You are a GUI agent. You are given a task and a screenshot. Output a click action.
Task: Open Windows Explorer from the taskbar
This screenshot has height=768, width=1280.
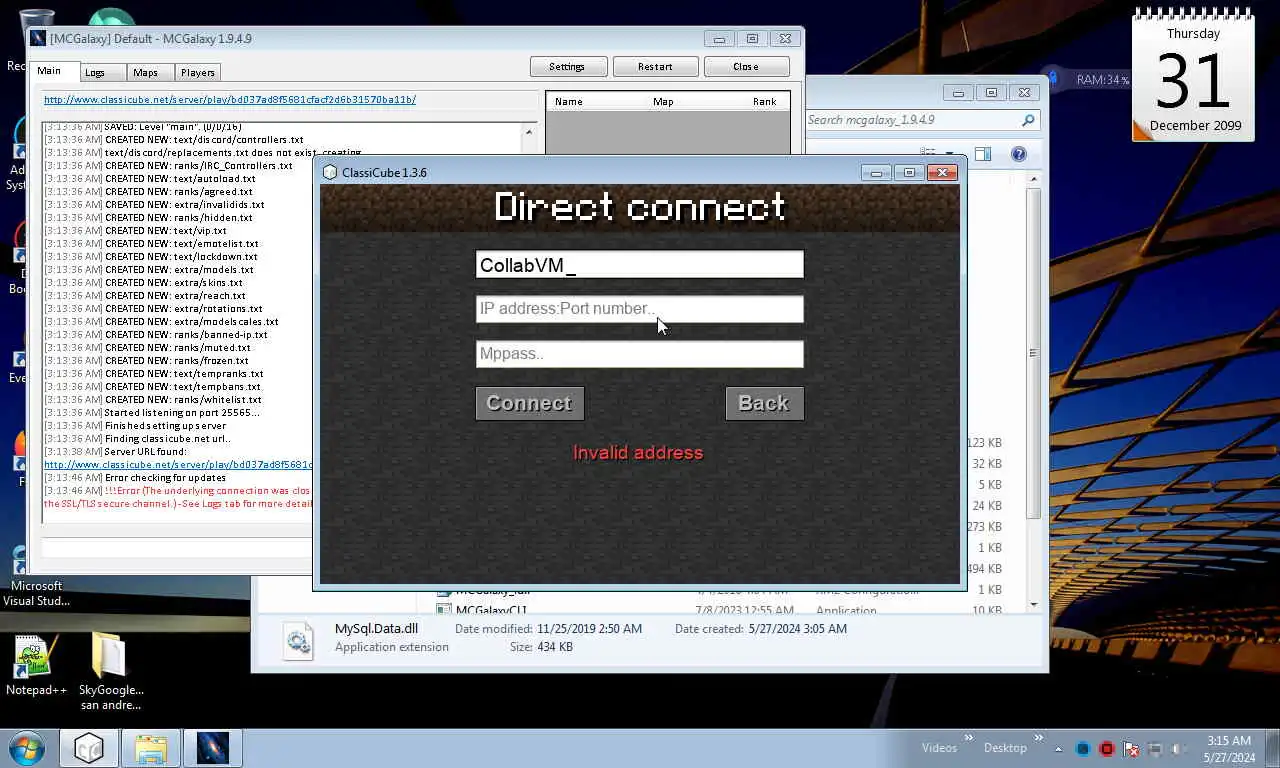151,748
